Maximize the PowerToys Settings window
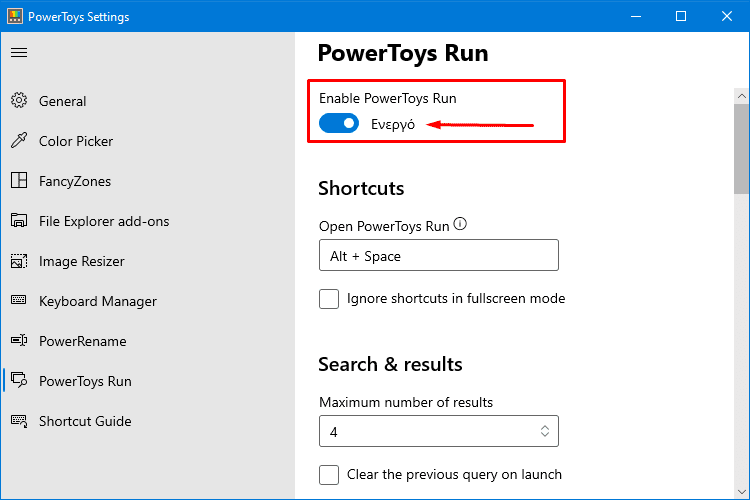Image resolution: width=750 pixels, height=500 pixels. click(x=681, y=16)
